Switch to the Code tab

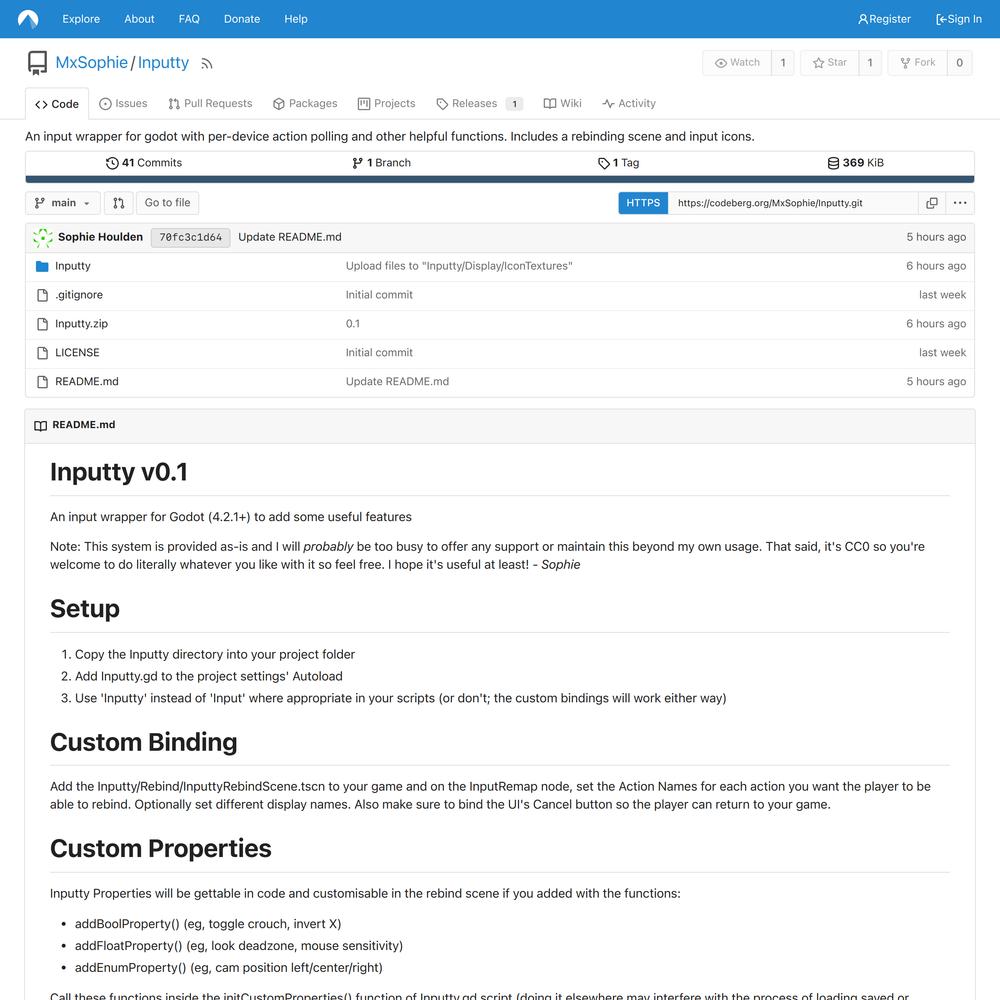57,104
